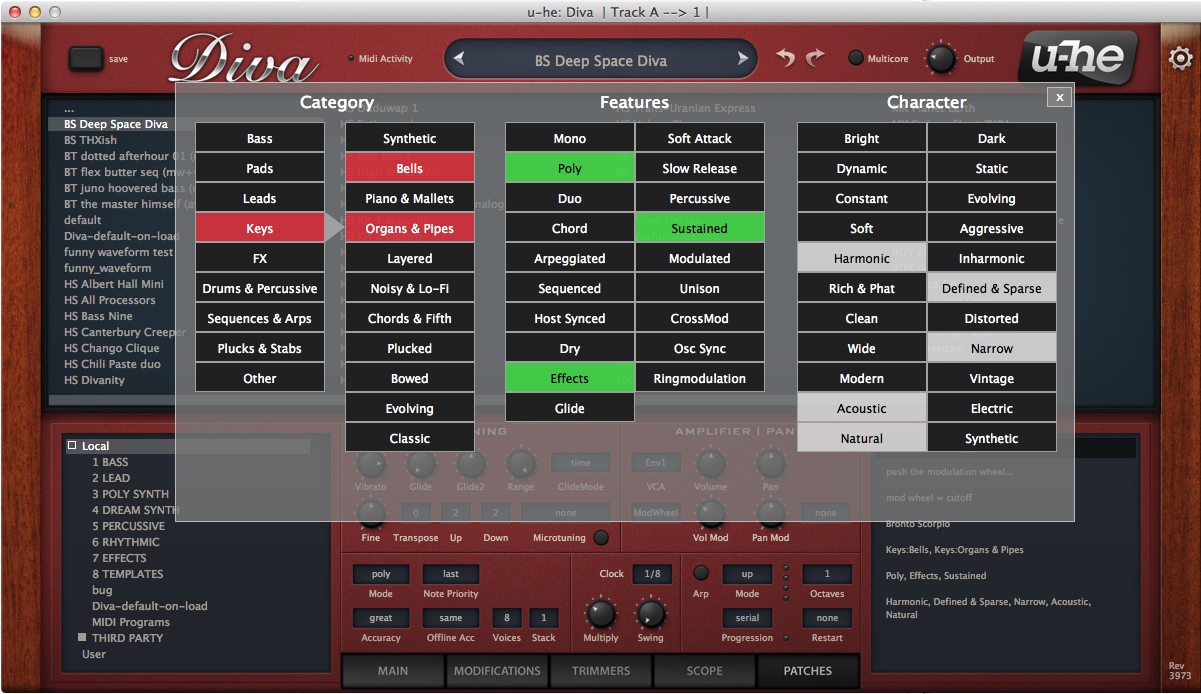This screenshot has height=694, width=1201.
Task: Select the Aggressive character tag
Action: (992, 228)
